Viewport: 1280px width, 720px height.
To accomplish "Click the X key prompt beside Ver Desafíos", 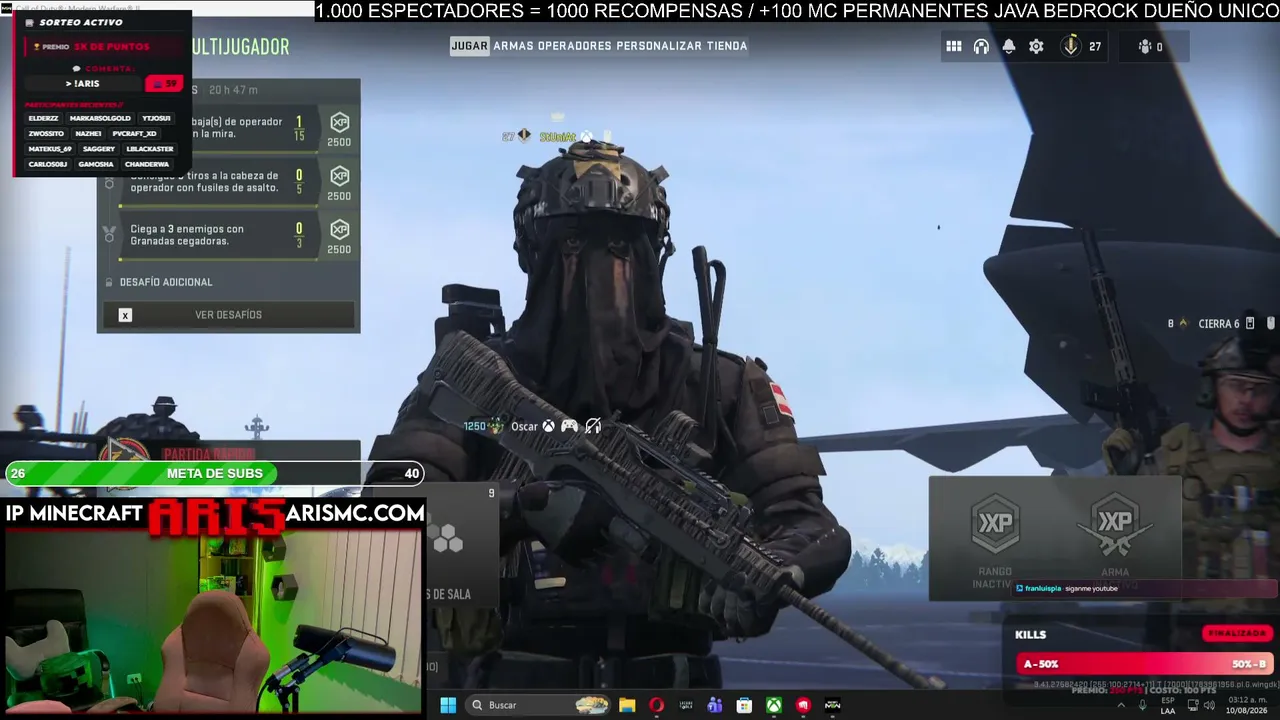I will point(125,315).
